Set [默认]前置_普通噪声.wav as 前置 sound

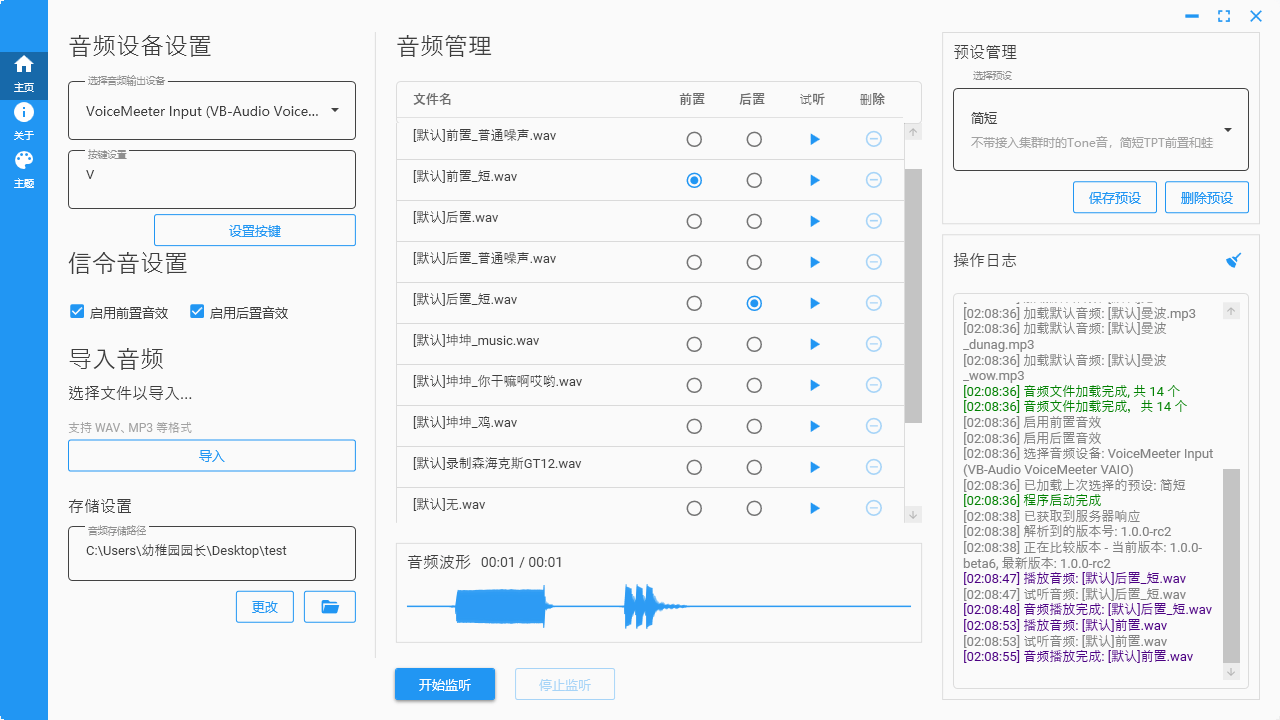click(694, 139)
